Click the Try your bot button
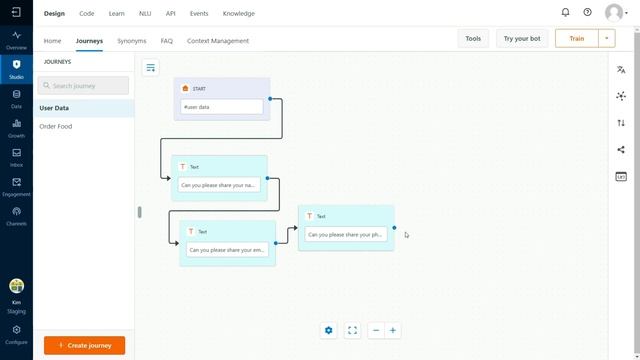 coord(522,38)
